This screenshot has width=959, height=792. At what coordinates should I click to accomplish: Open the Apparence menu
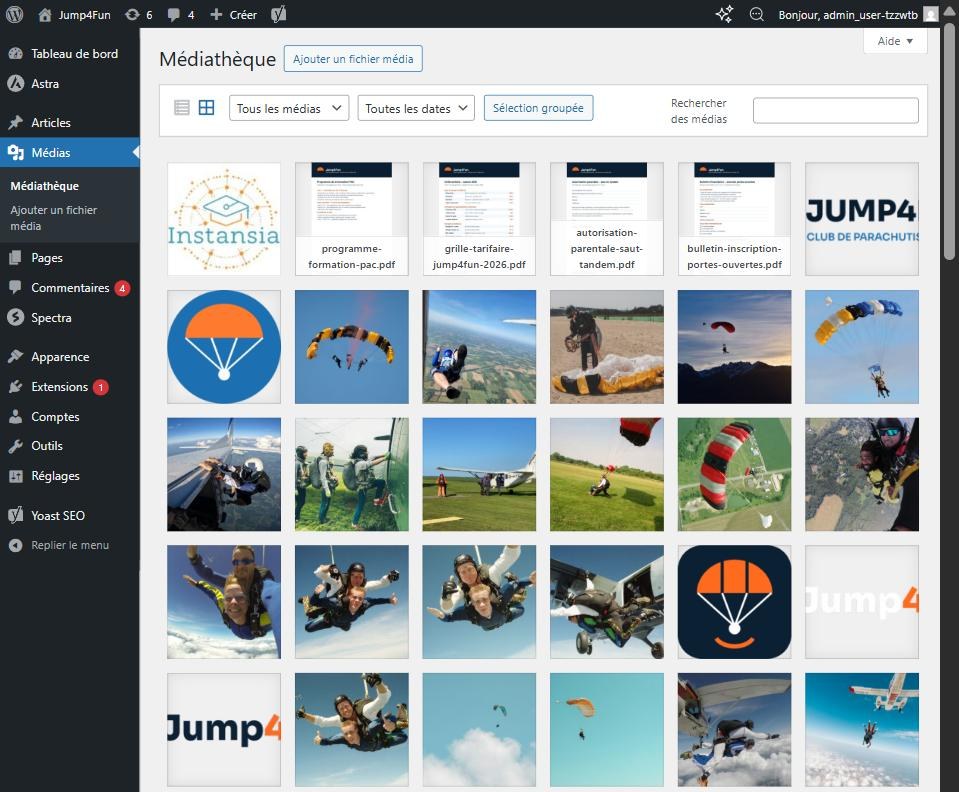pos(70,357)
